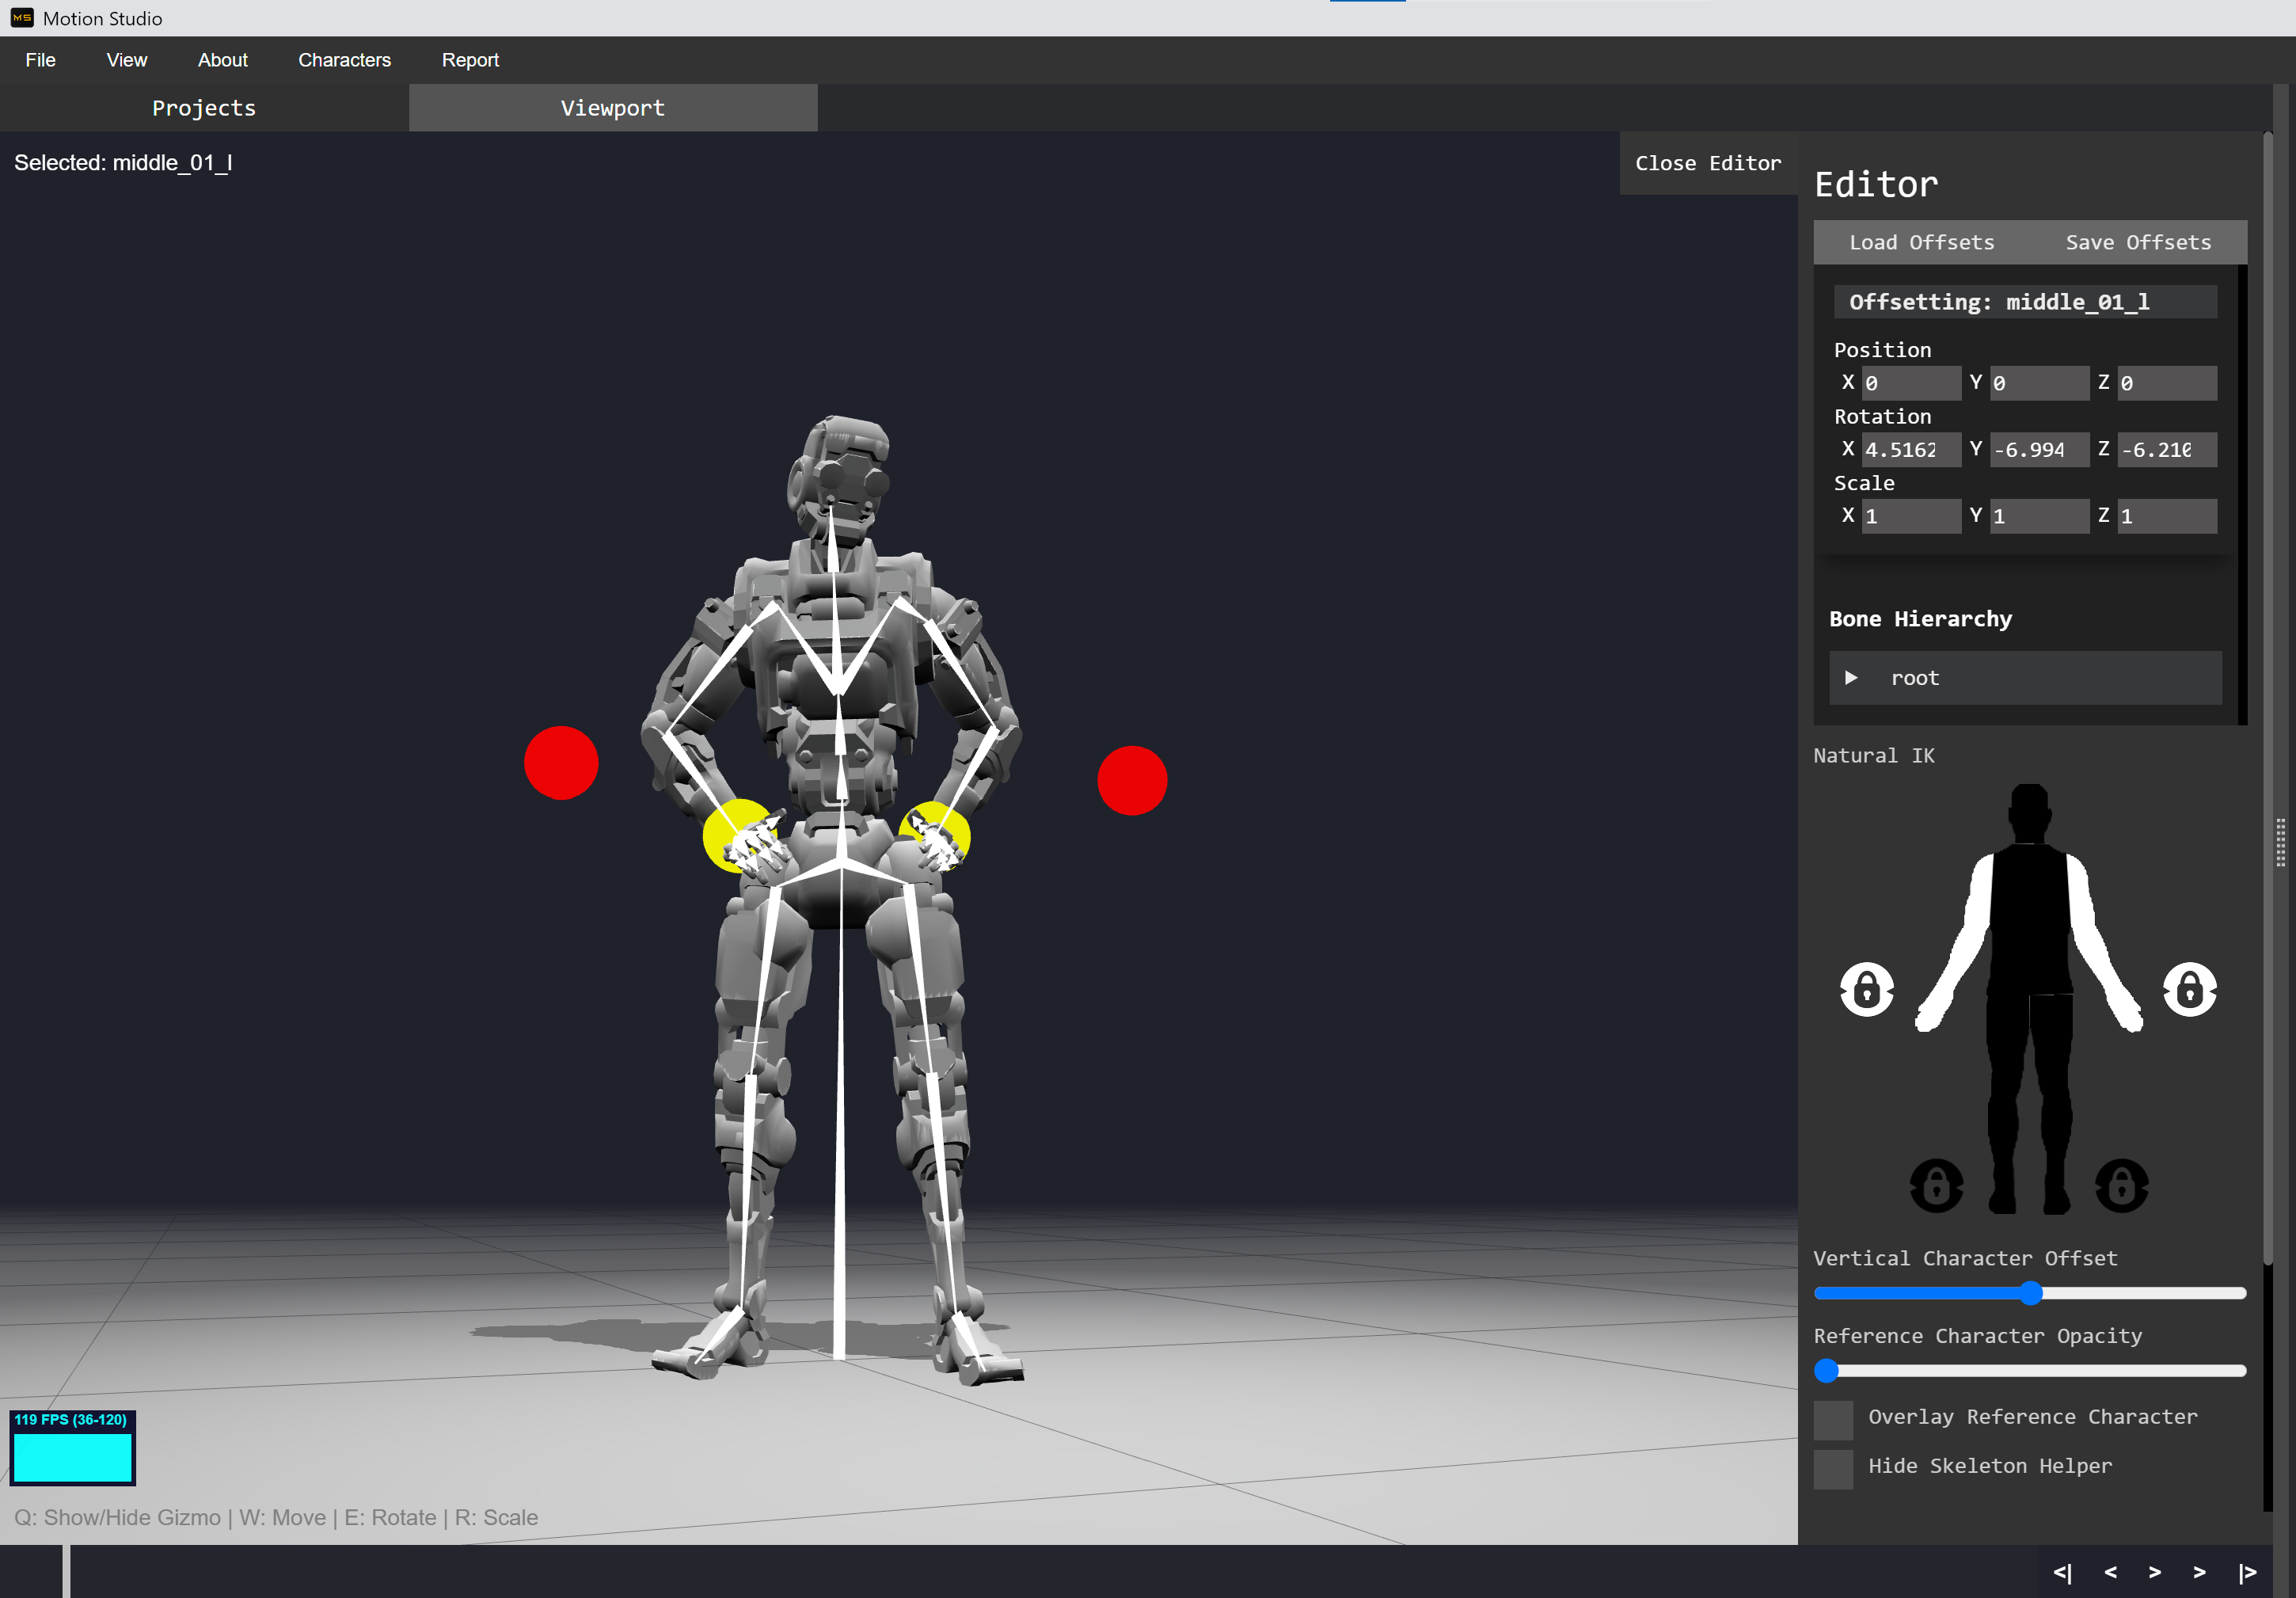
Task: Toggle the left-side arm IK lock icon
Action: (x=1866, y=990)
